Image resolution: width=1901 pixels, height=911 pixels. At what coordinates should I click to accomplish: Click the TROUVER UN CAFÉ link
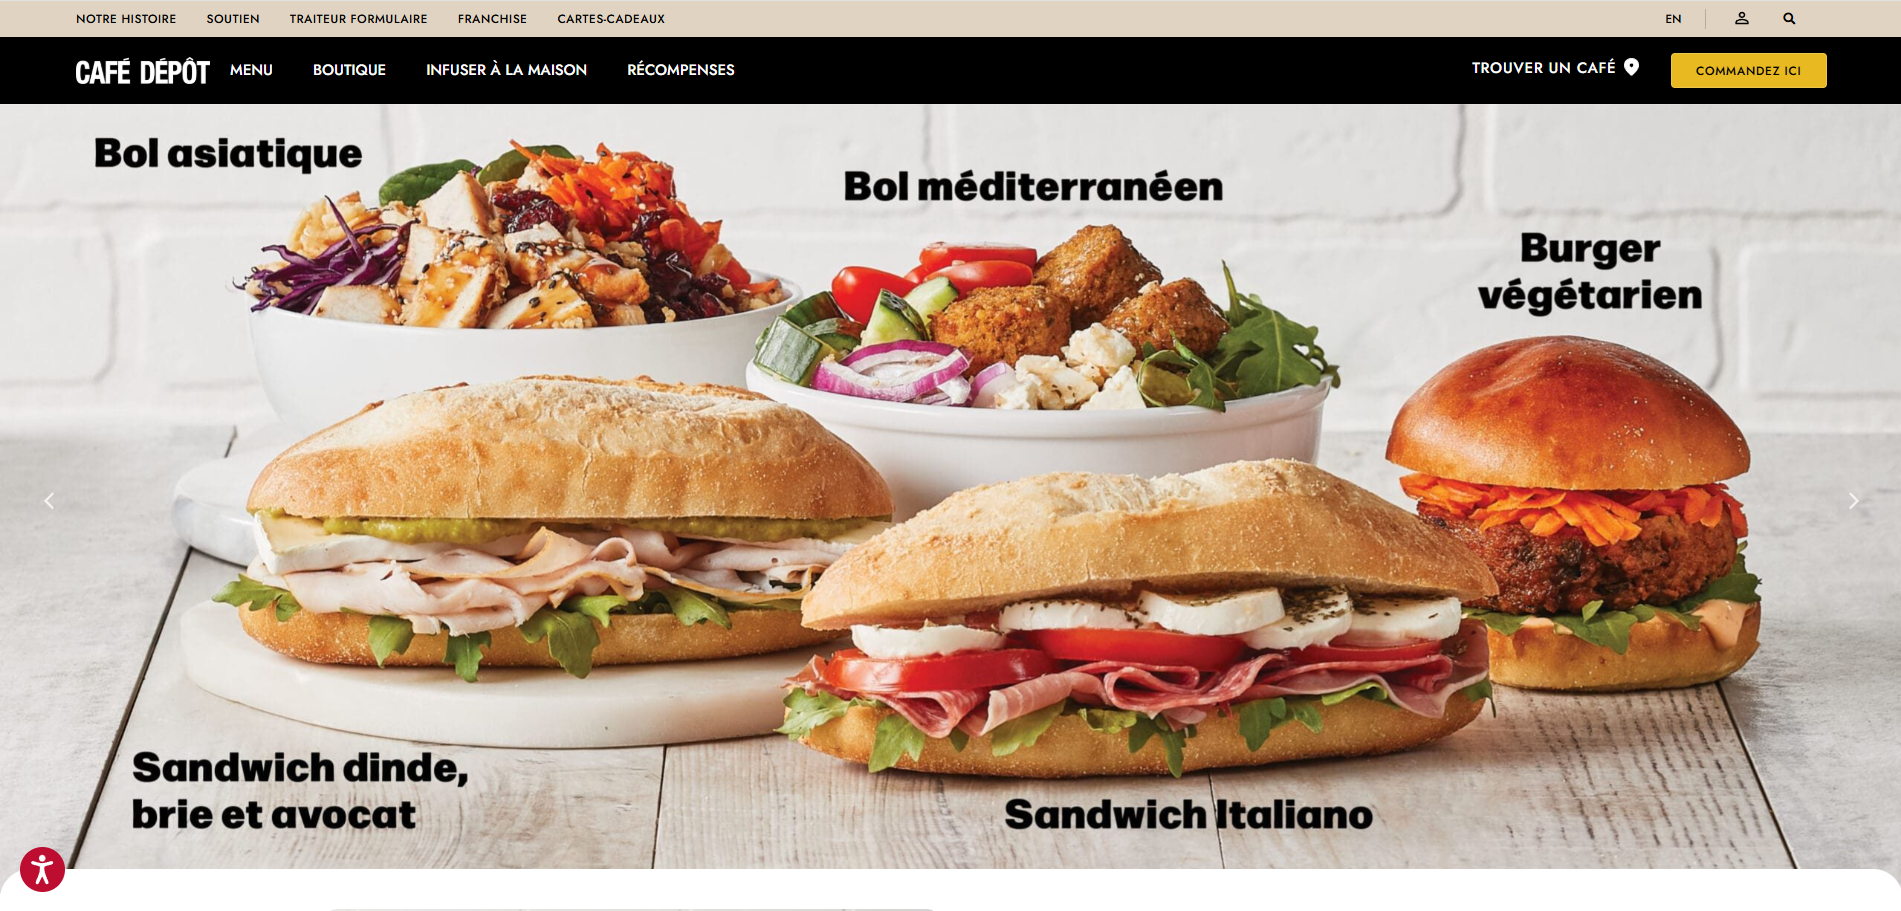point(1543,68)
